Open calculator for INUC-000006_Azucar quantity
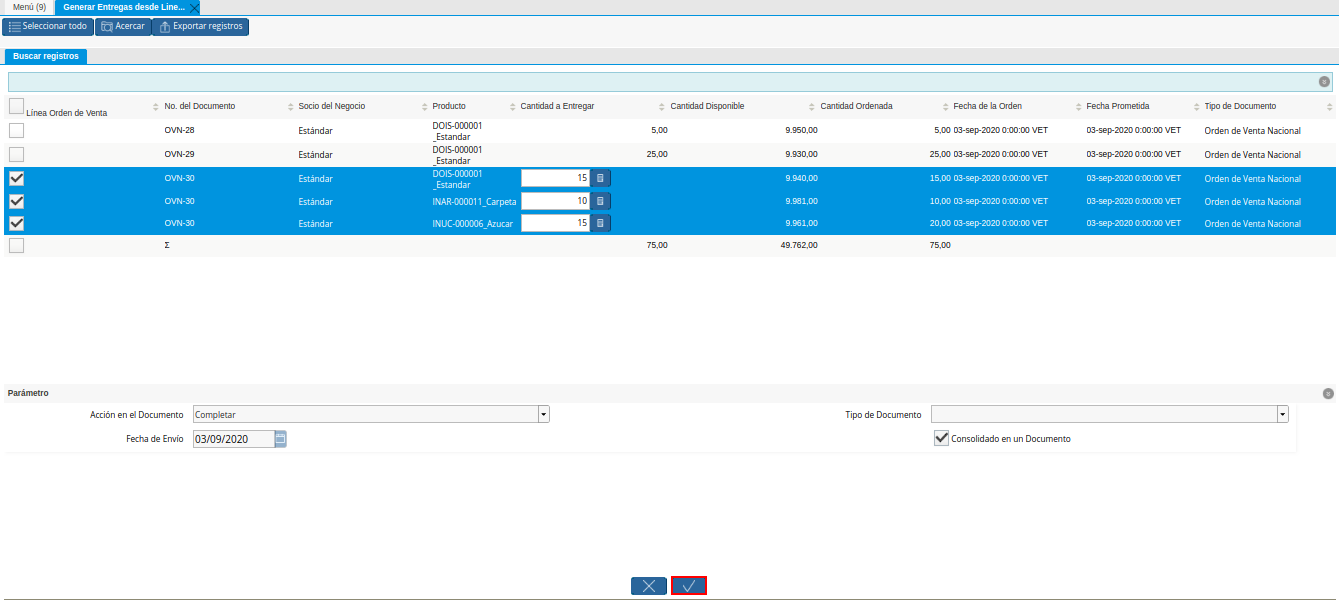The width and height of the screenshot is (1339, 600). 600,223
